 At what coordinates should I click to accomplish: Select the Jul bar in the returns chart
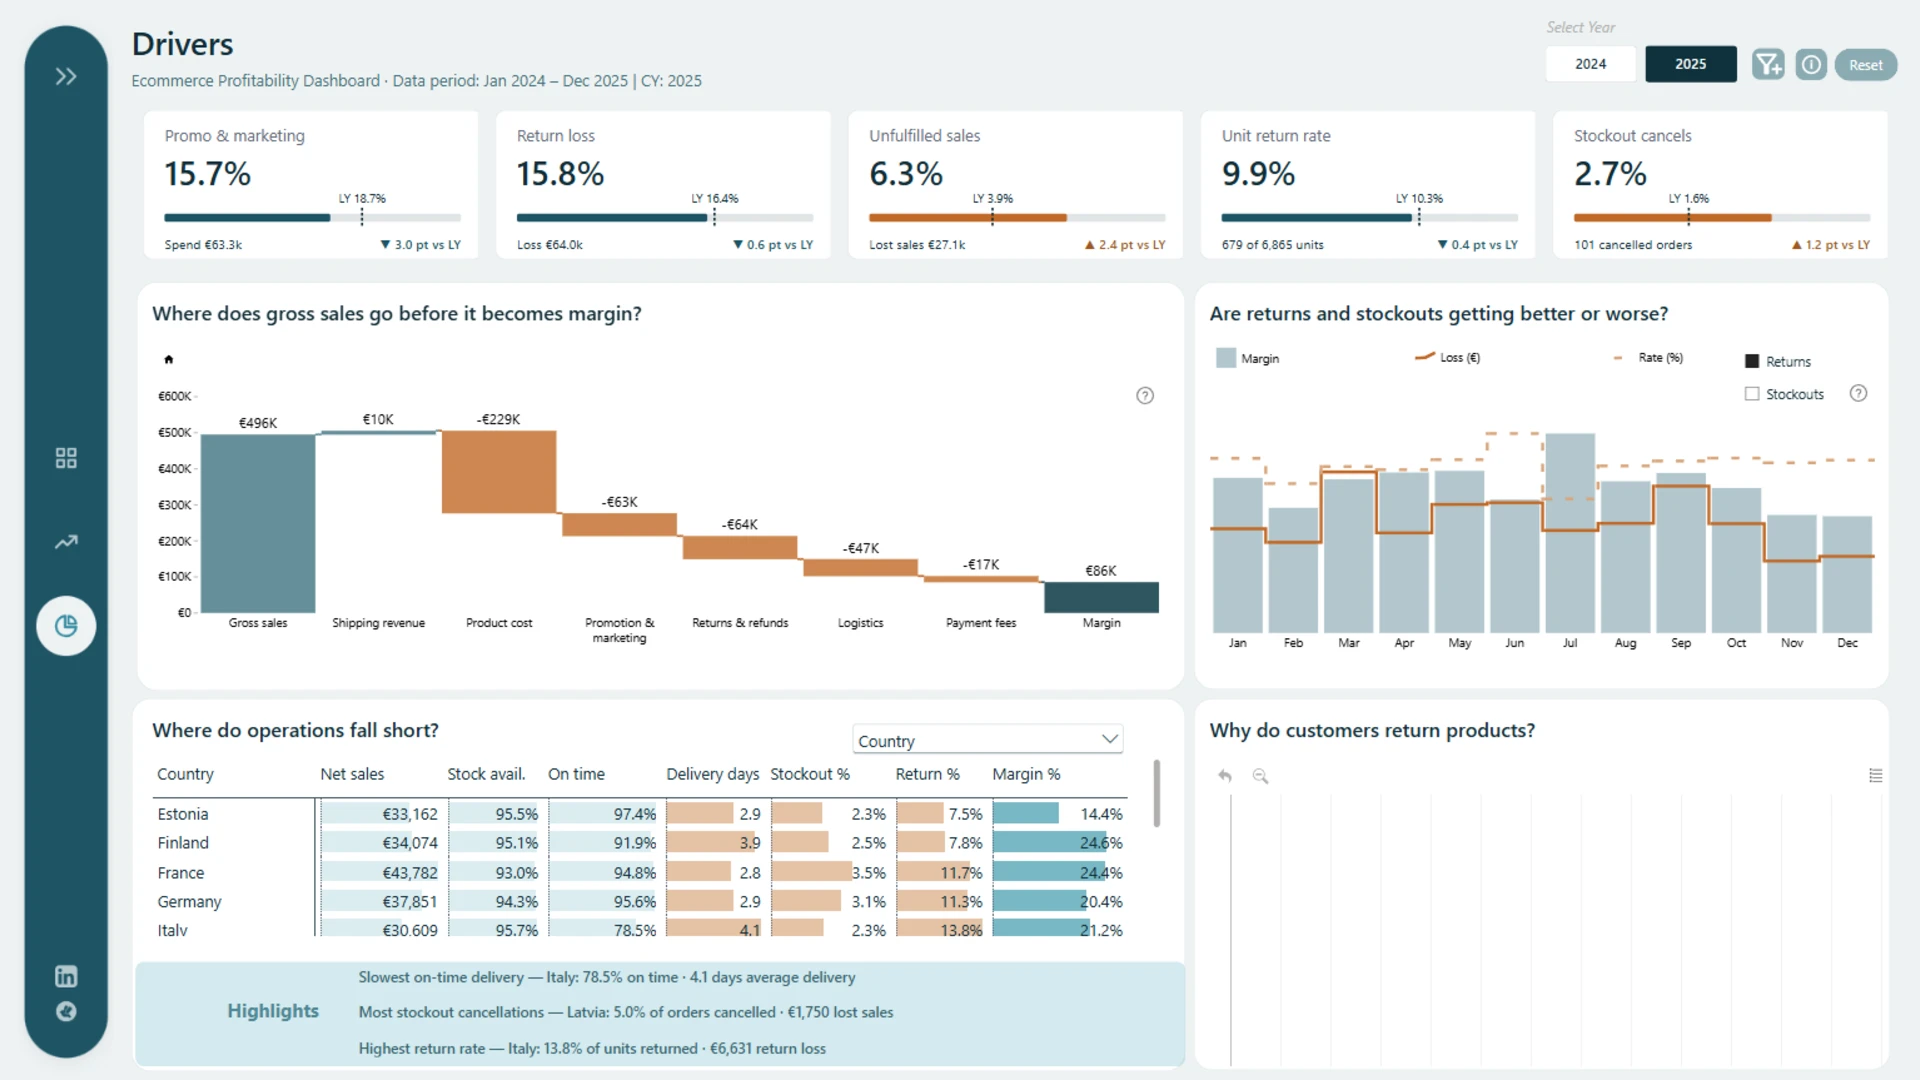click(x=1570, y=533)
